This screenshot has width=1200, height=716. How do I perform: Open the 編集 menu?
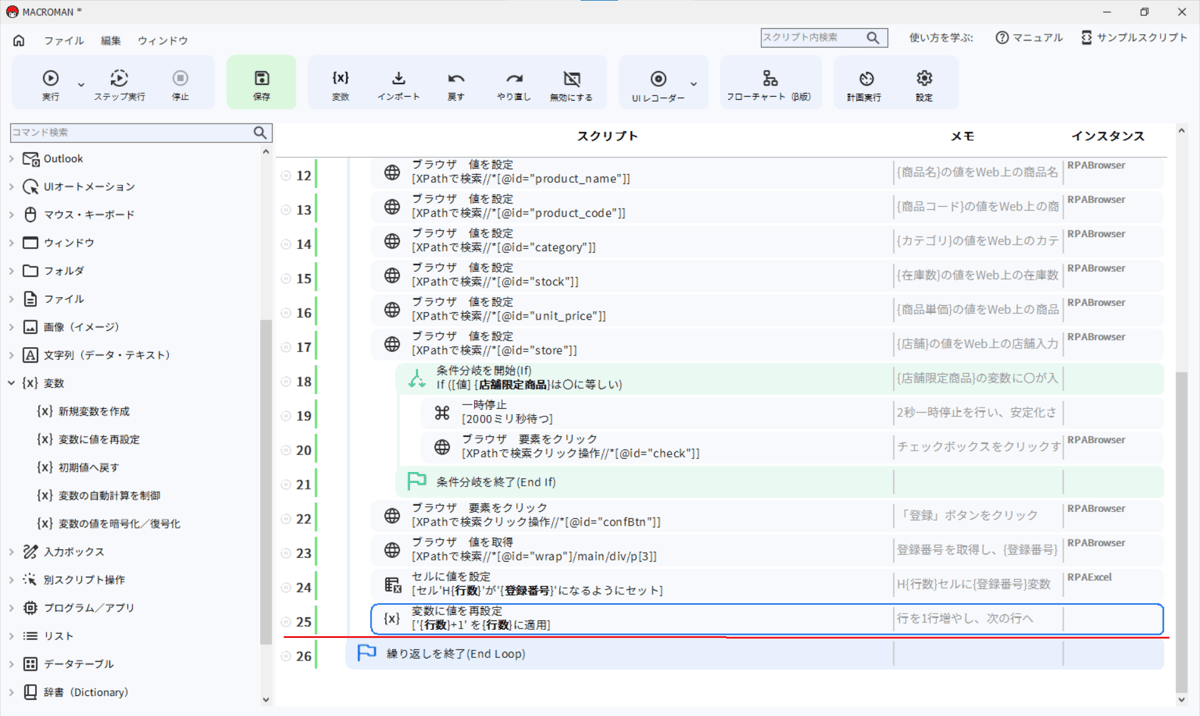111,41
